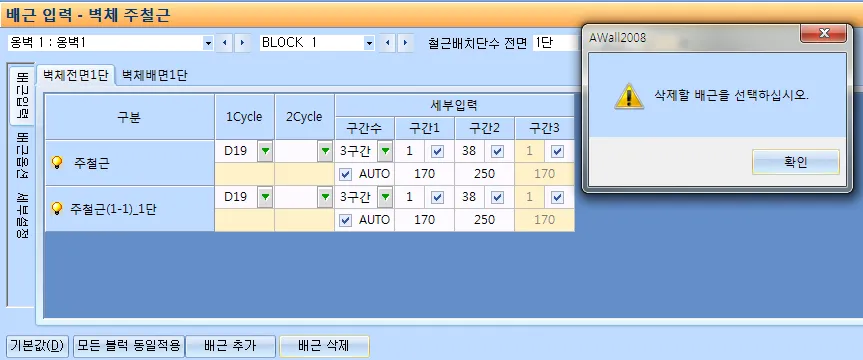The height and width of the screenshot is (360, 863).
Task: Open the 옹벽 1 : 옹벽1 dropdown
Action: [x=207, y=43]
